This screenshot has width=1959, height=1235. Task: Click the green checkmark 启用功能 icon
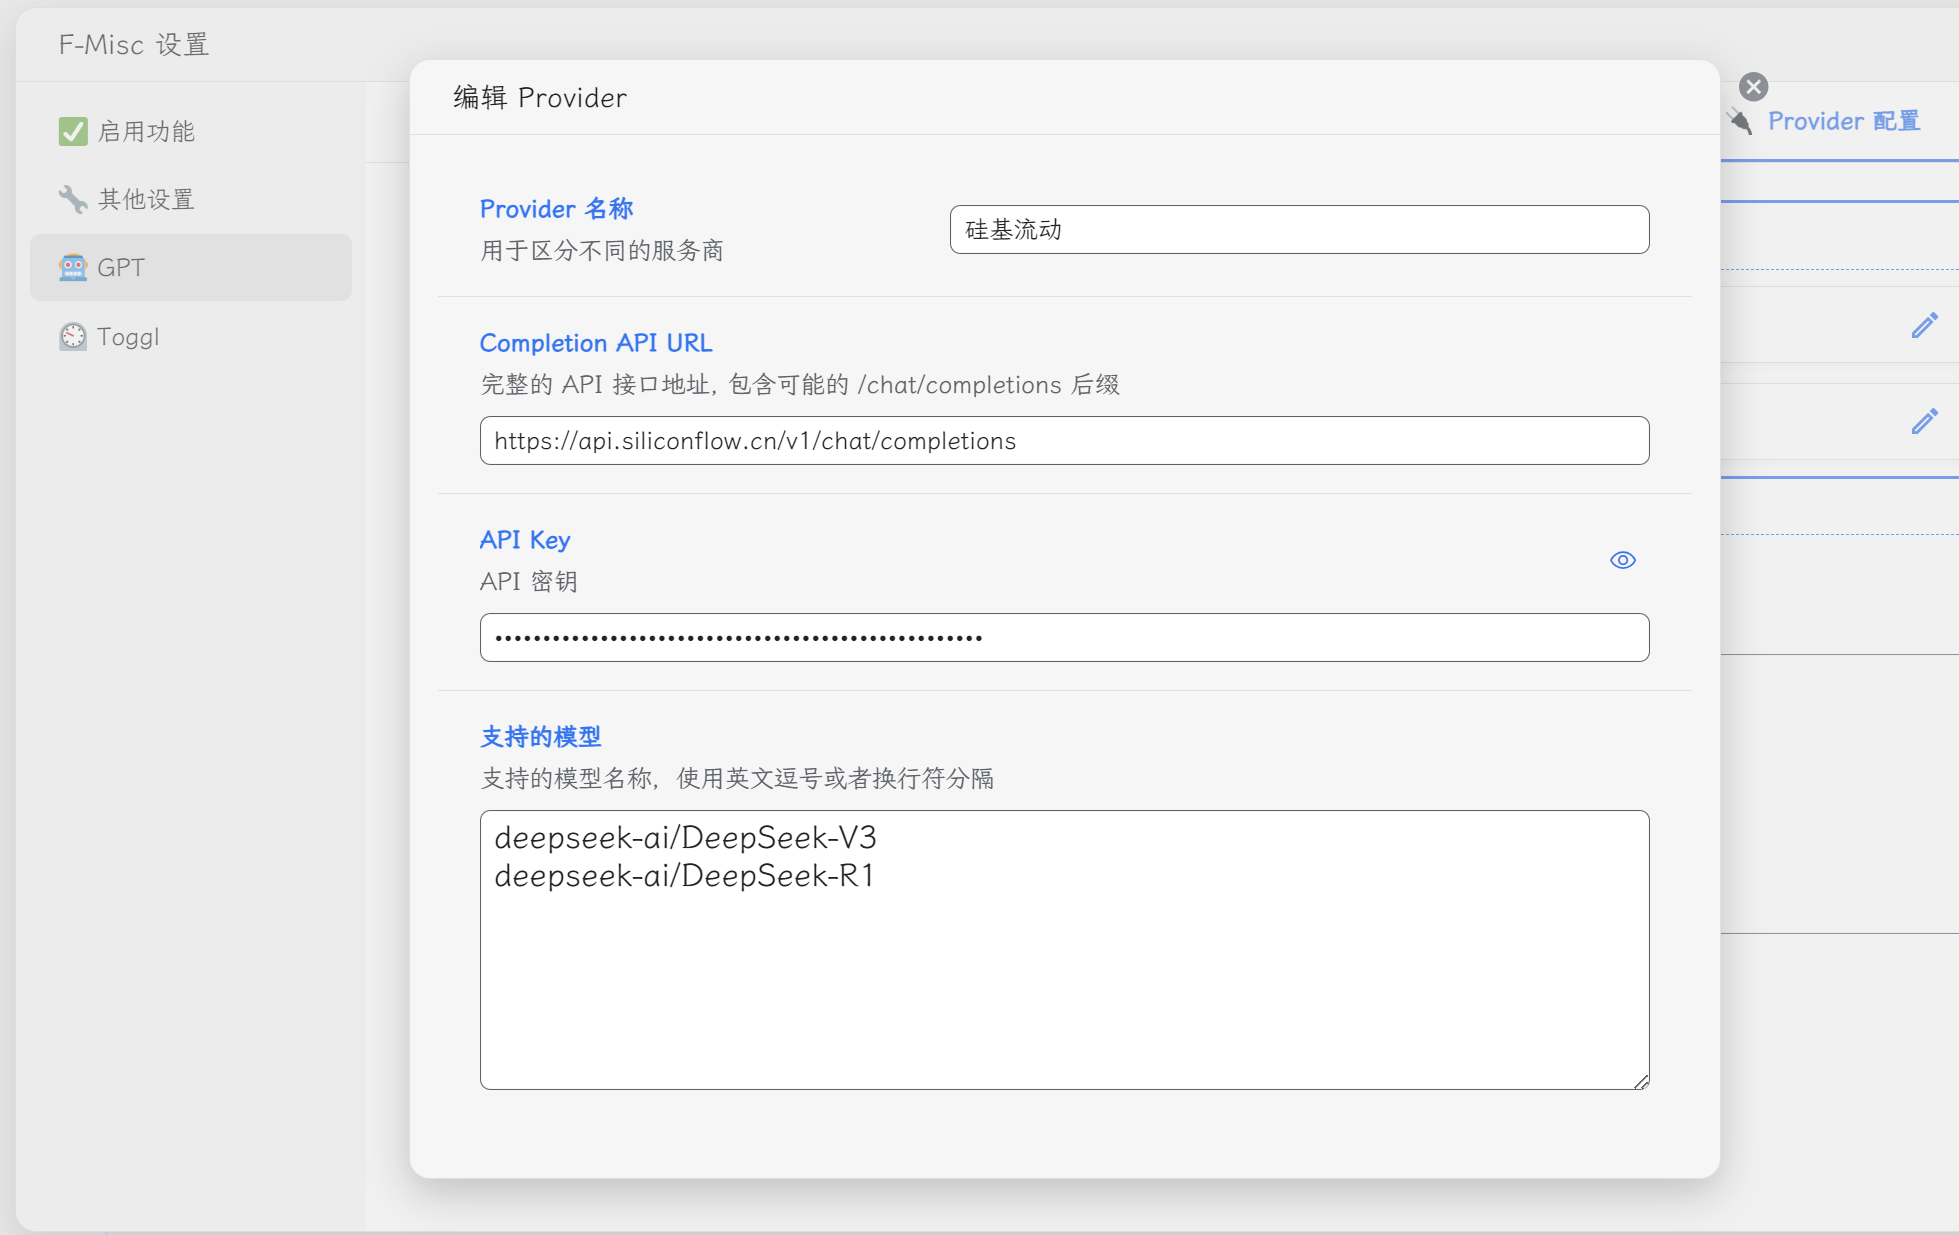[x=73, y=131]
